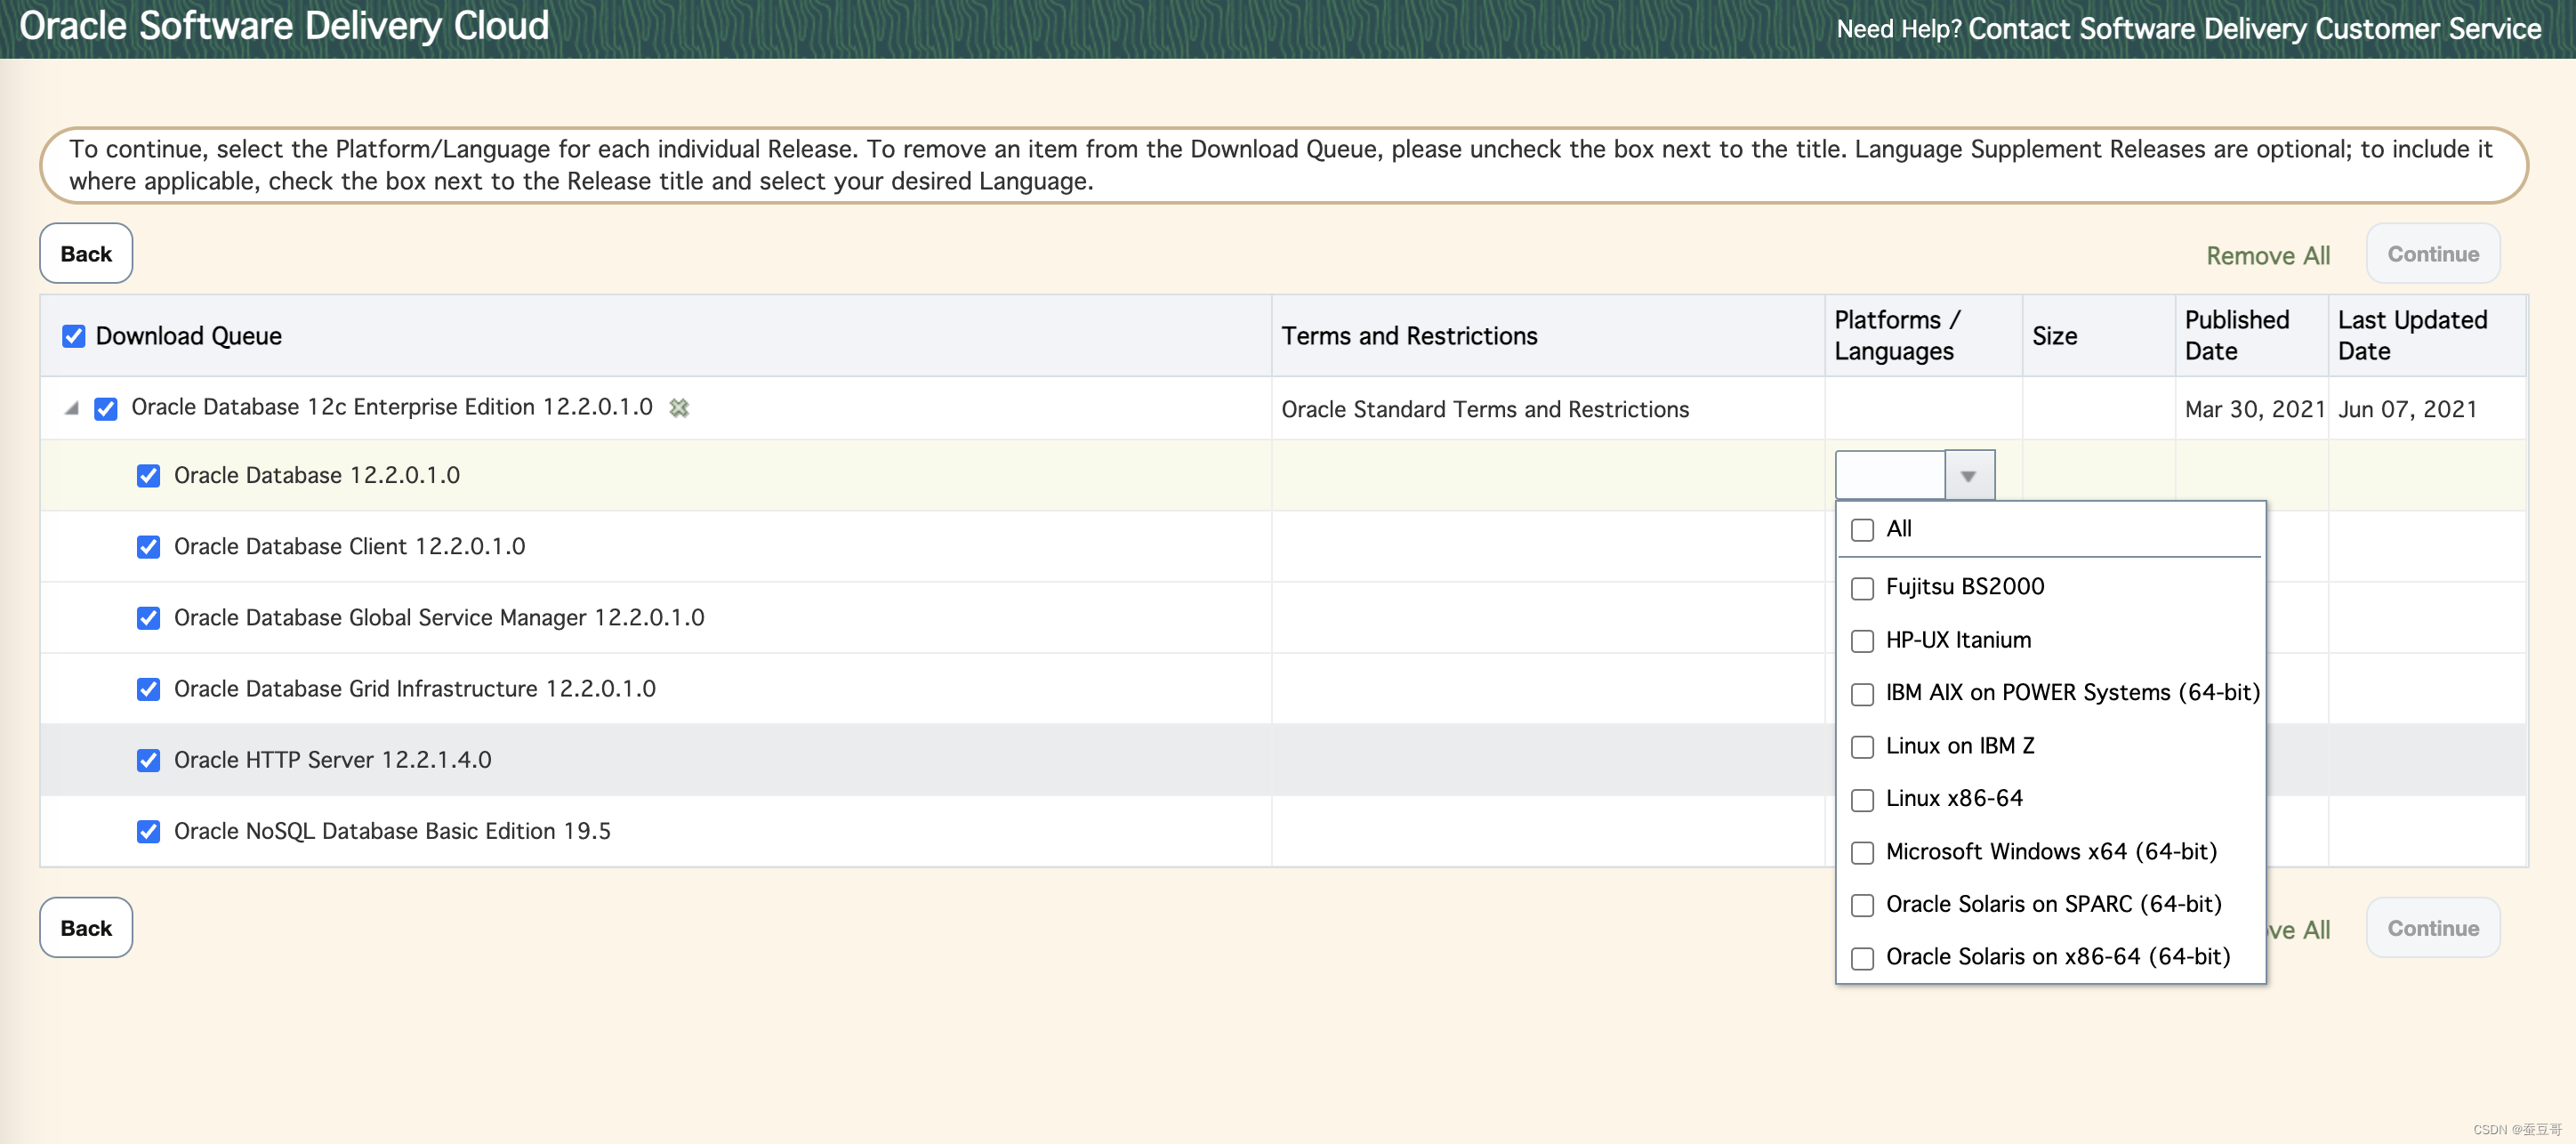Select the Linux x86-64 platform checkbox

click(x=1862, y=800)
